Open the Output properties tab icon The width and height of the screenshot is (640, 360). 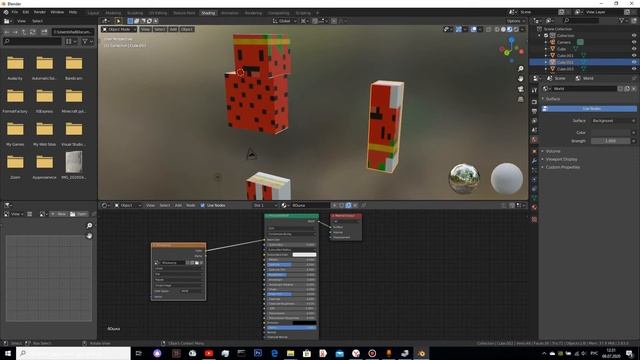[534, 111]
